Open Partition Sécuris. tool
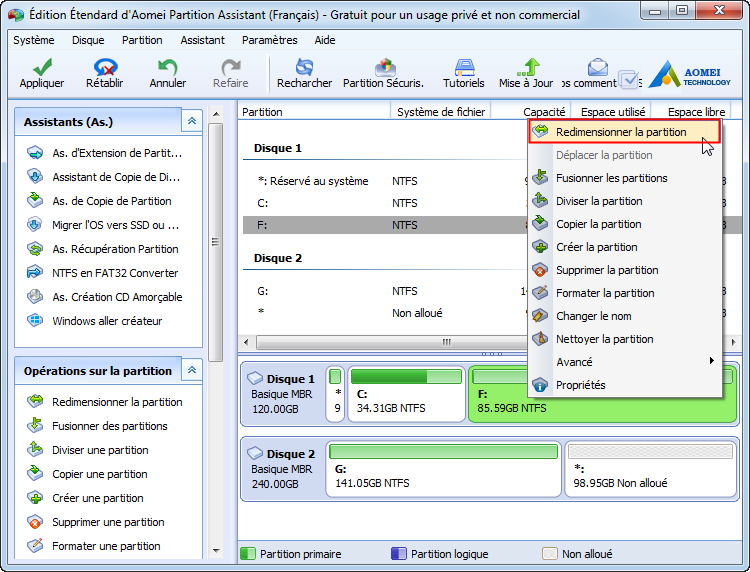This screenshot has width=750, height=572. (383, 73)
